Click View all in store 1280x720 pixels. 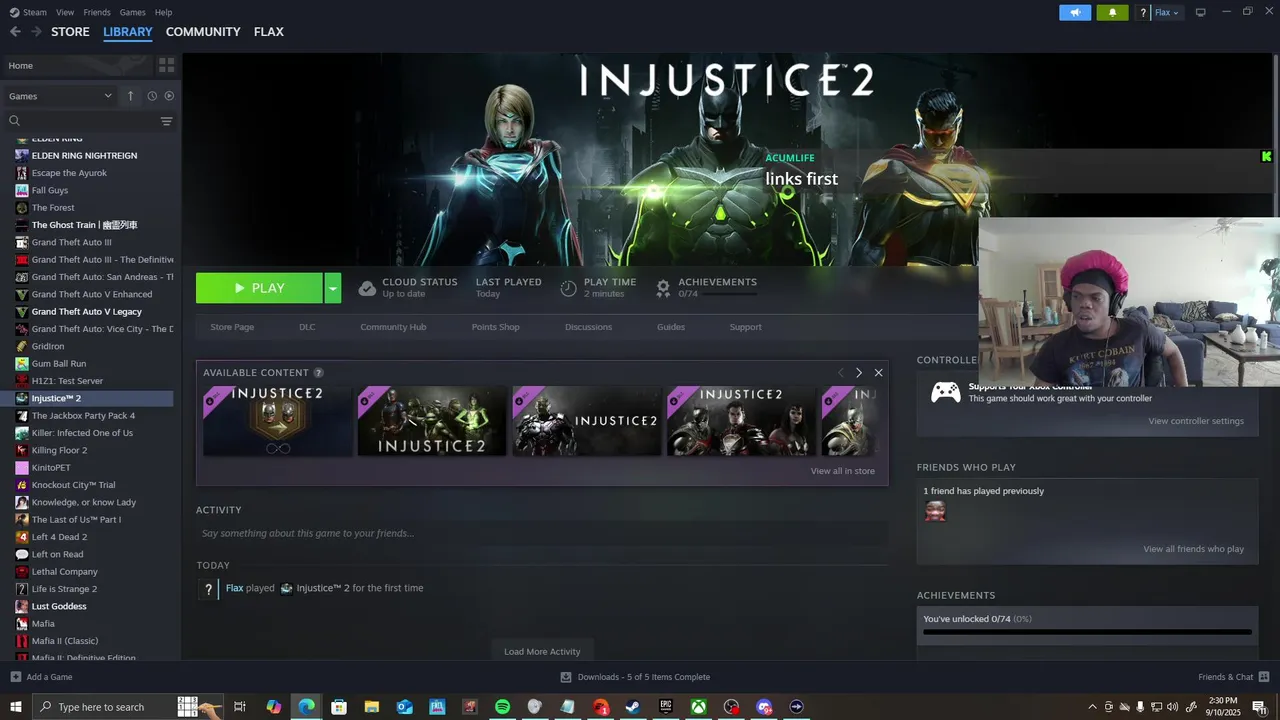pyautogui.click(x=842, y=471)
